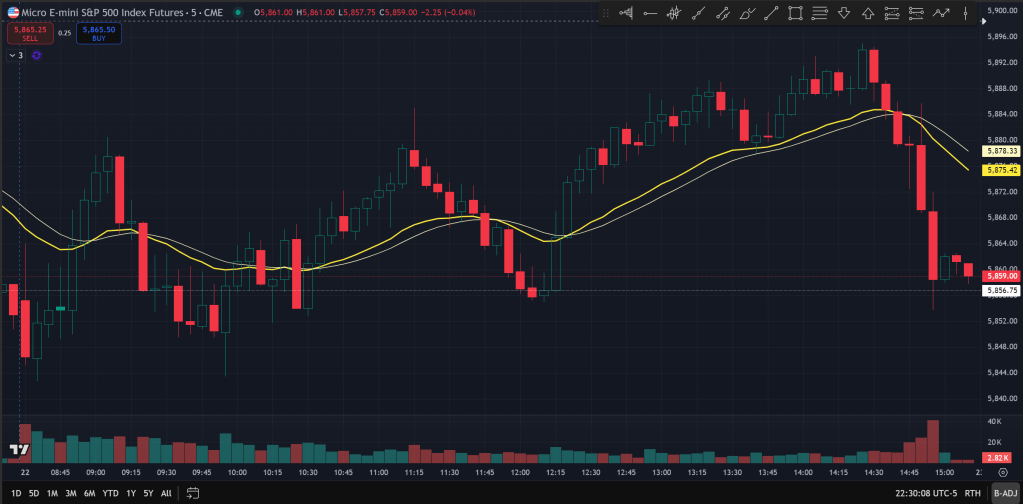Expand the collapsed indicators legend showing 3
Image resolution: width=1023 pixels, height=504 pixels.
[16, 55]
